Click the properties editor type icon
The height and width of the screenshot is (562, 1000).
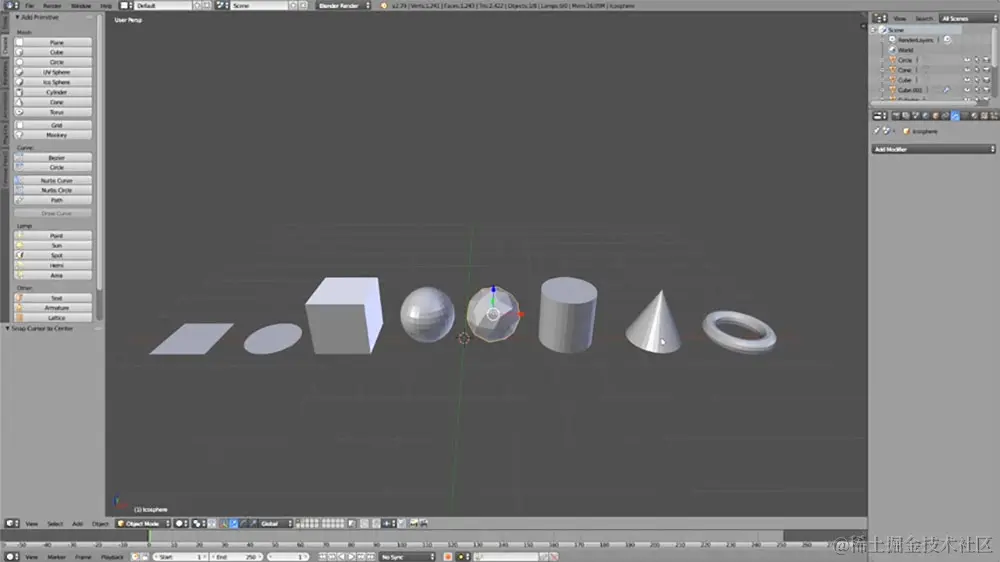click(x=880, y=116)
